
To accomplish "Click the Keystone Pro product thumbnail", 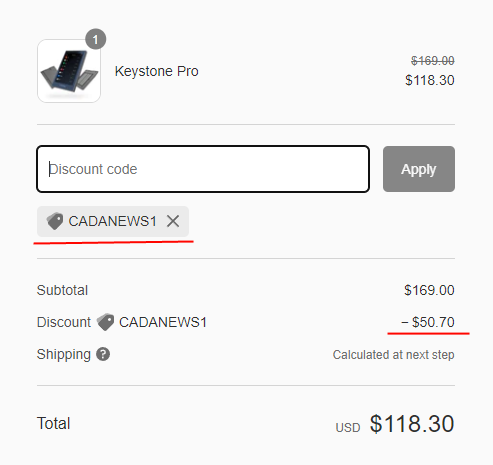I will pos(69,71).
